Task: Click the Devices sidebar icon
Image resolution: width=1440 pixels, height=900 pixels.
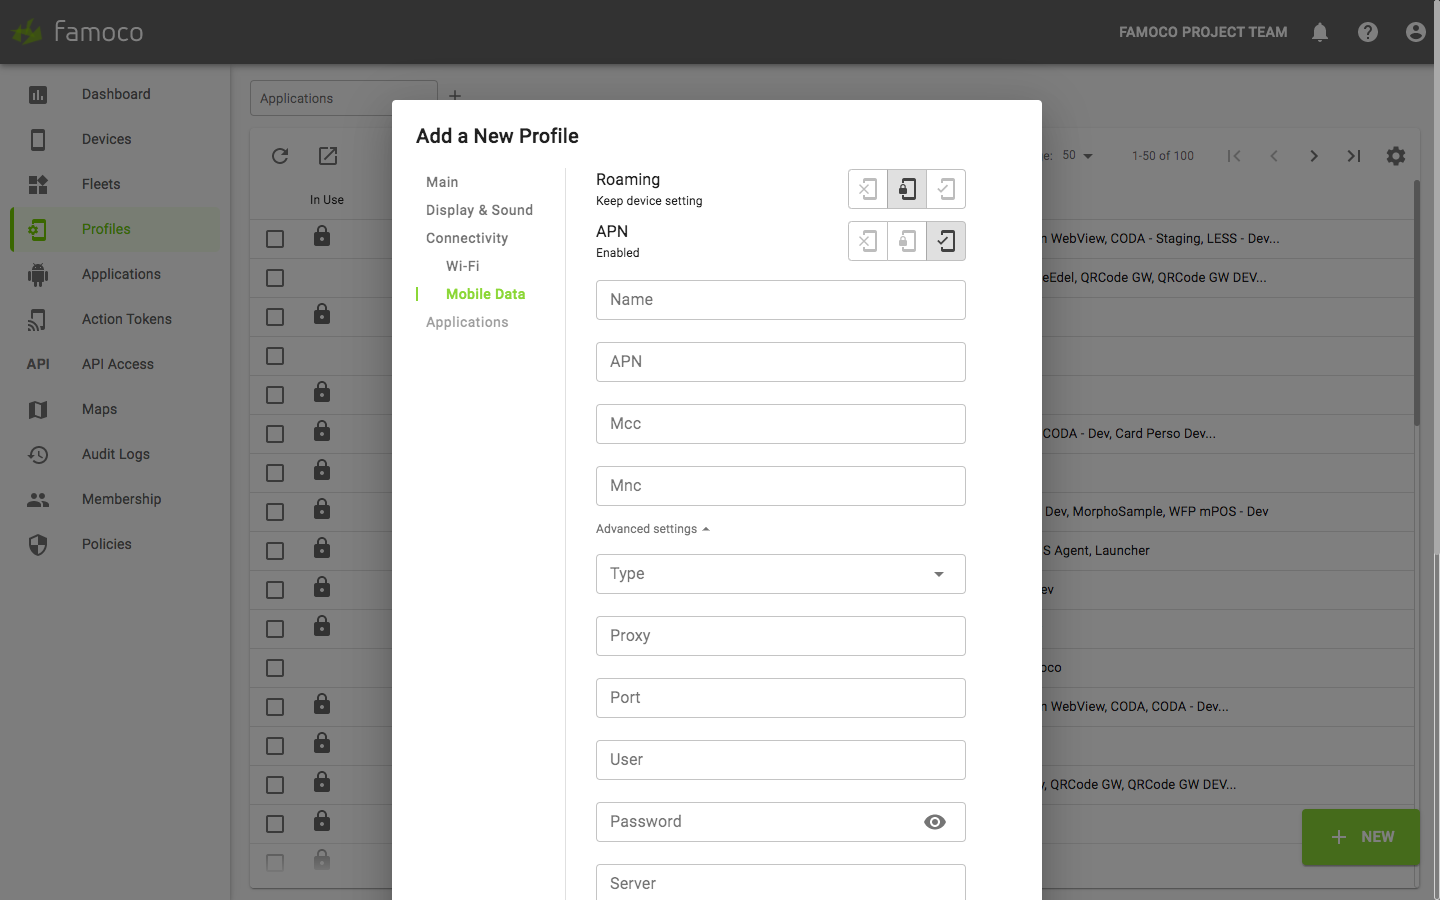Action: (x=38, y=140)
